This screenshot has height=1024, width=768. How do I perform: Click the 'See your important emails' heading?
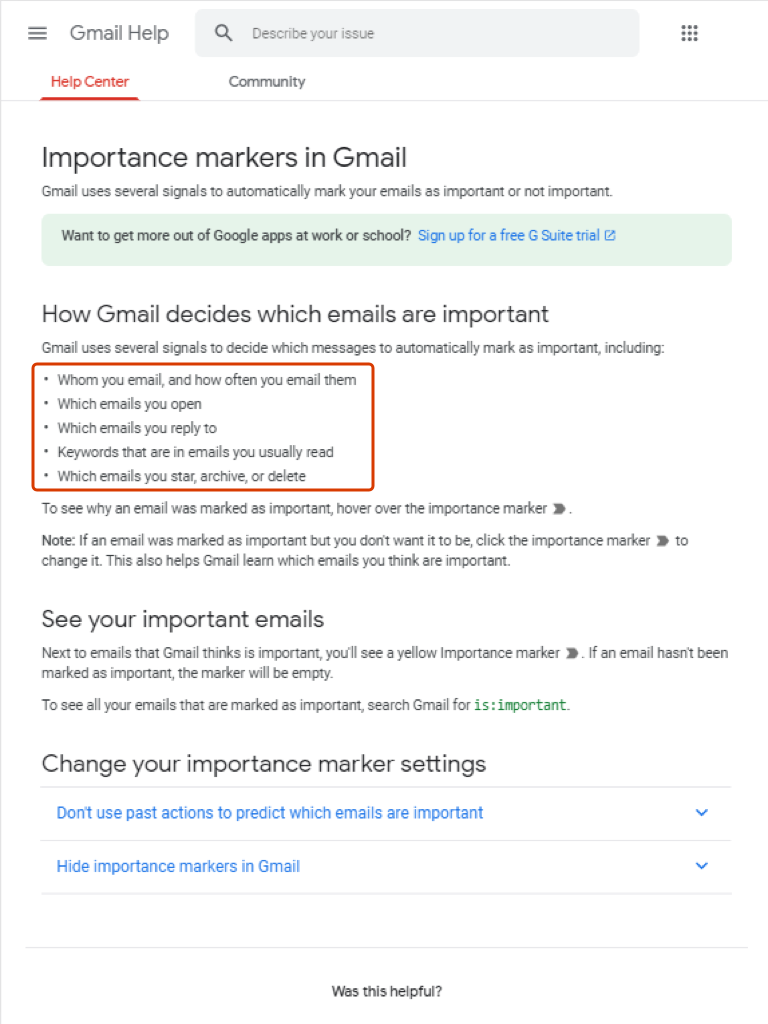[183, 619]
